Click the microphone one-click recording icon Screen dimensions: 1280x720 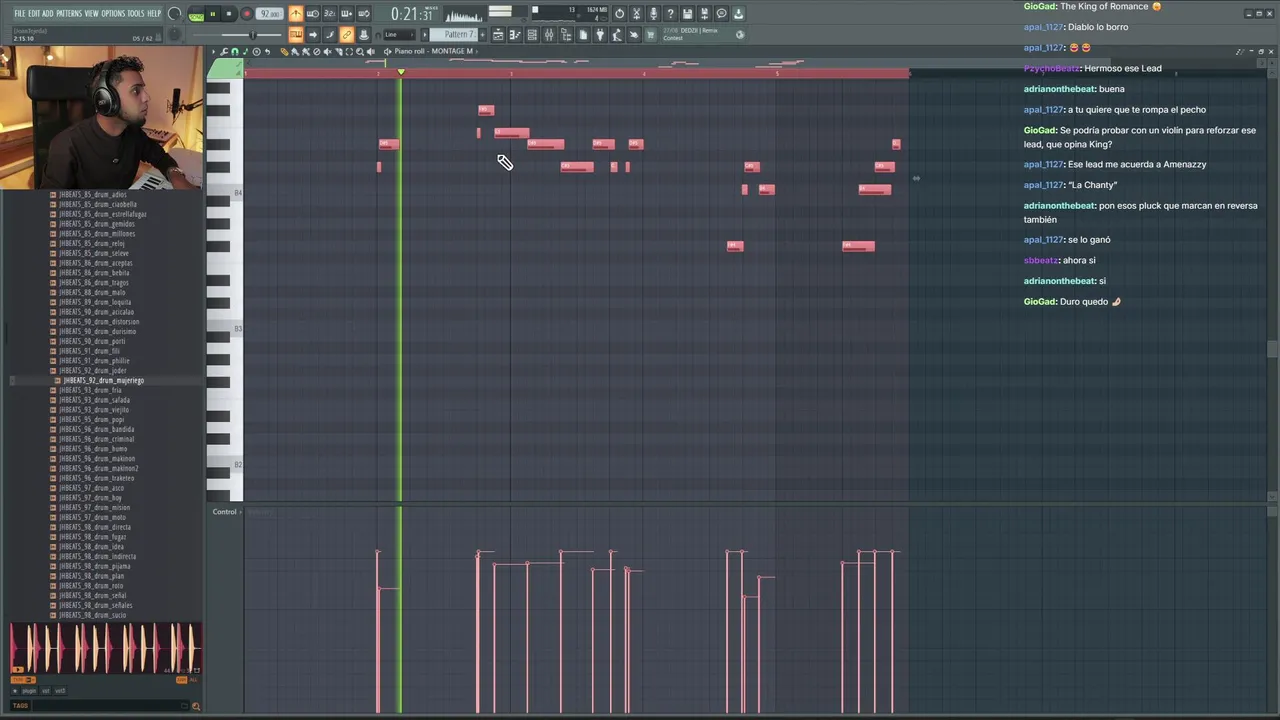(653, 14)
